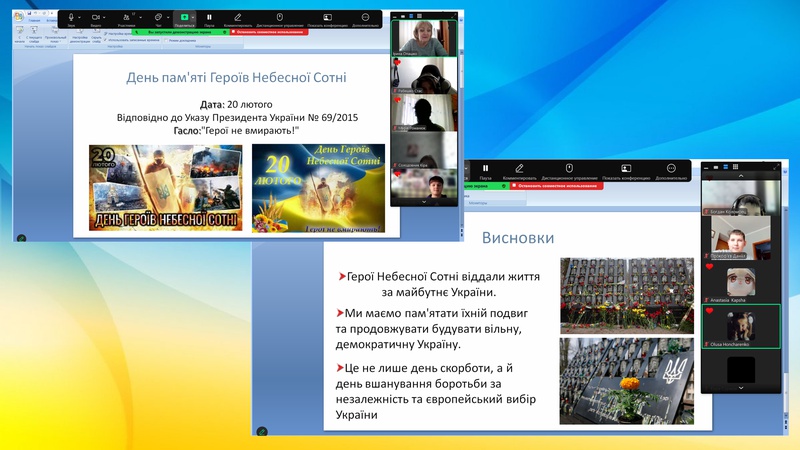Select second video tile (man in room), lower panel
The width and height of the screenshot is (800, 450).
pos(741,238)
